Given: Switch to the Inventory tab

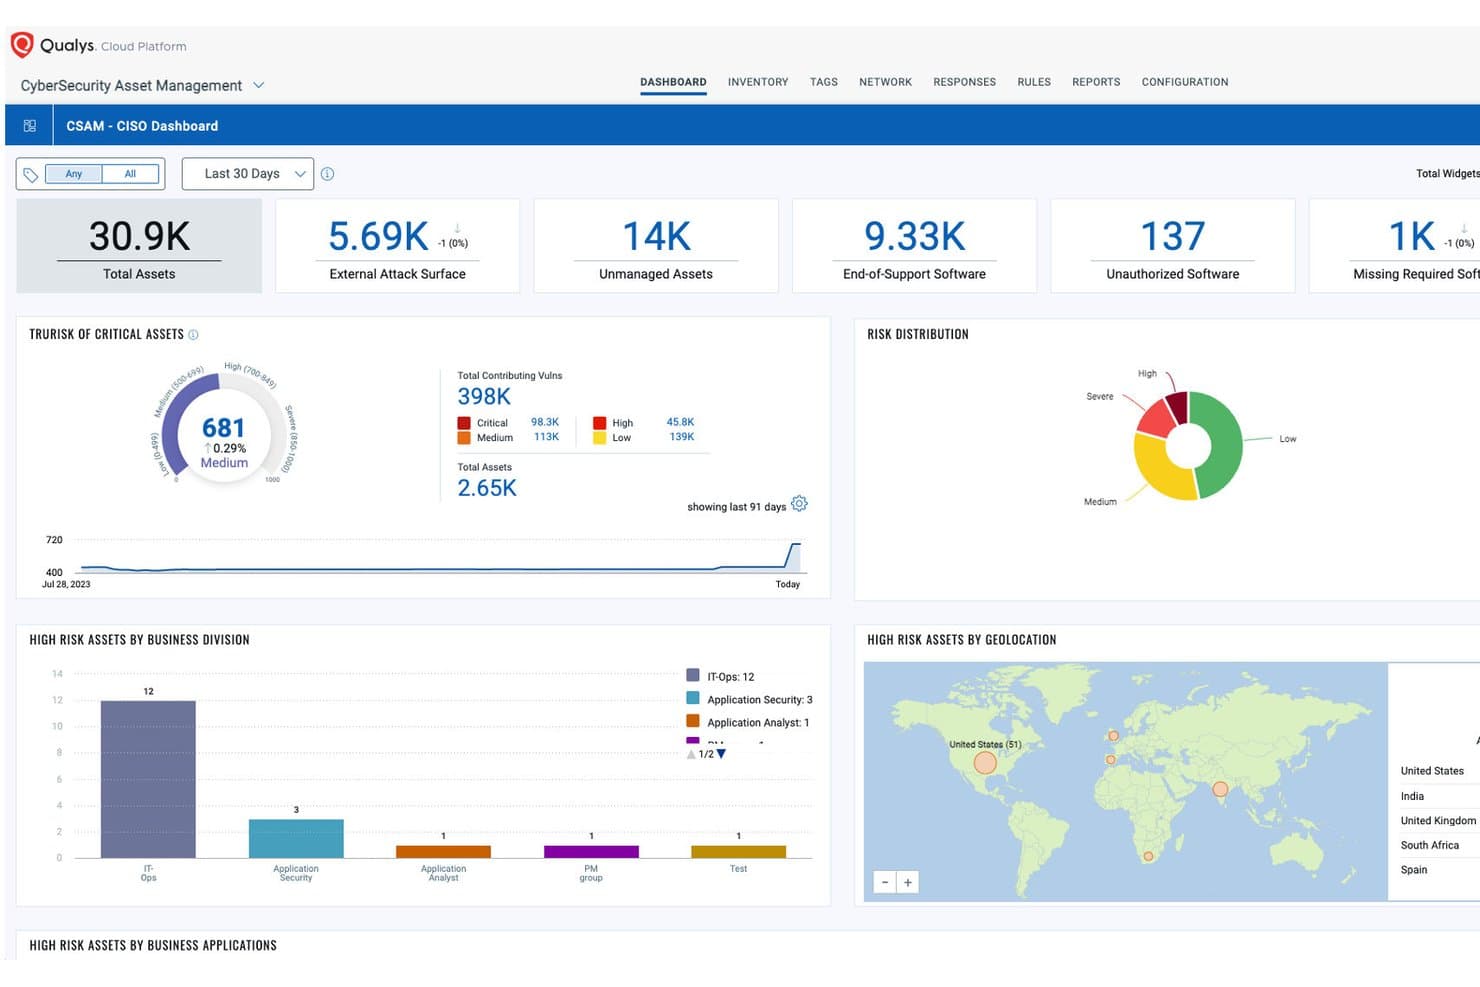Looking at the screenshot, I should 758,82.
